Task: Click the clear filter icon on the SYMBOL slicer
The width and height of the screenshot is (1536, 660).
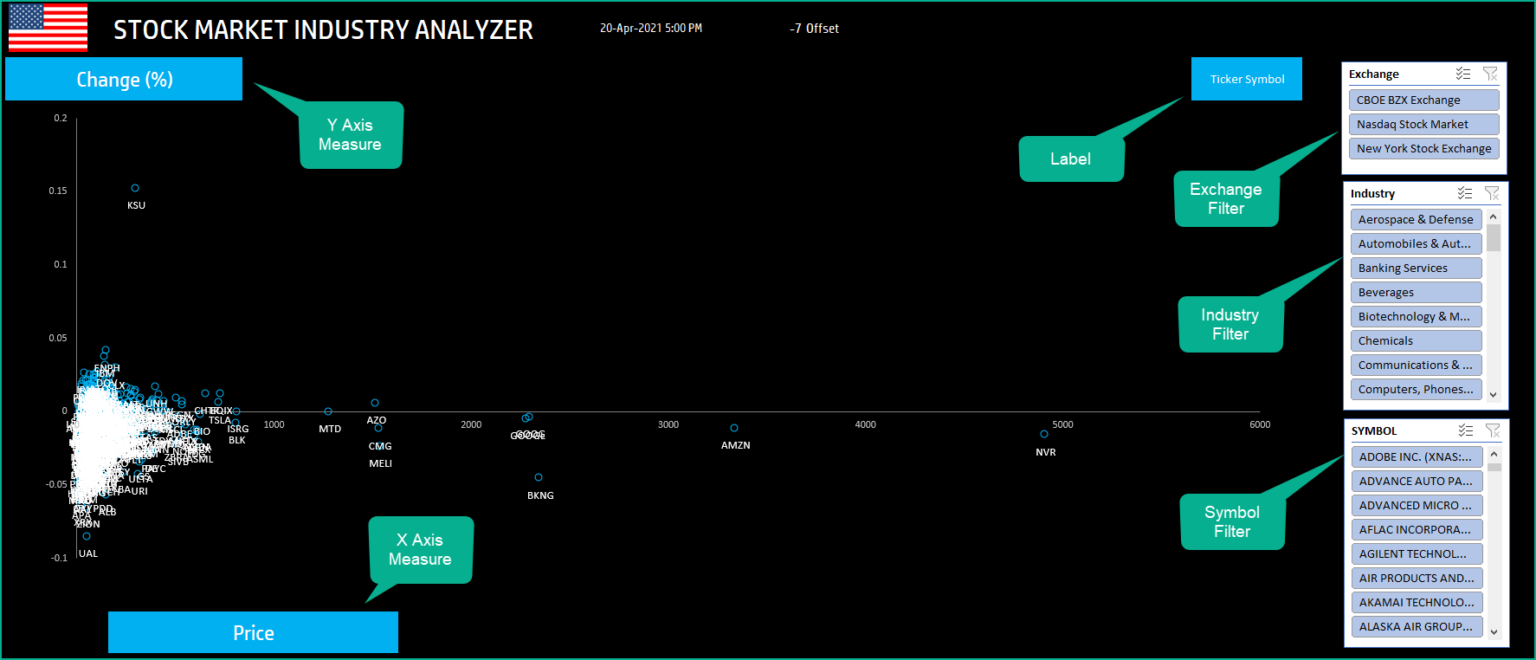Action: (x=1491, y=430)
